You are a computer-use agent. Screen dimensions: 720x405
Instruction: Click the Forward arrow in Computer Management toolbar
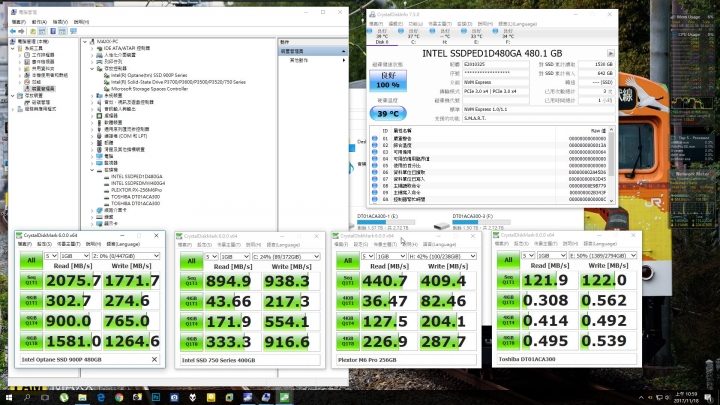click(21, 31)
